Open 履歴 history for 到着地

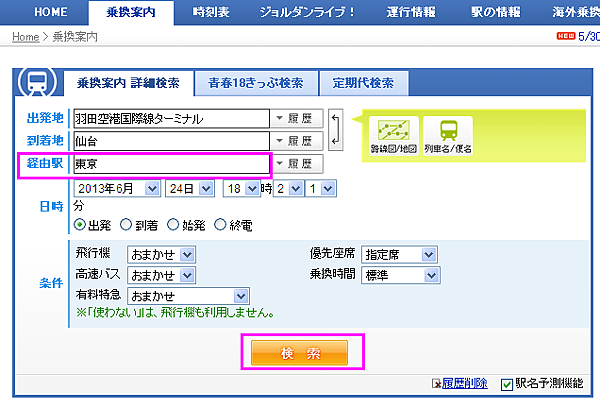point(297,141)
